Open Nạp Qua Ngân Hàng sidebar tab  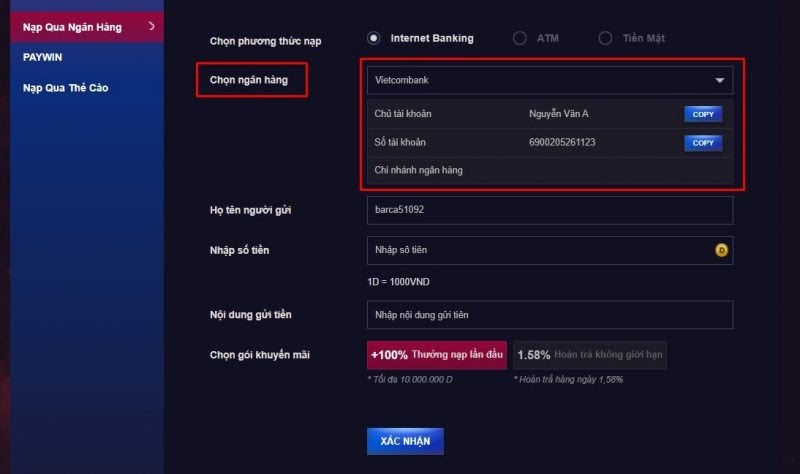72,27
